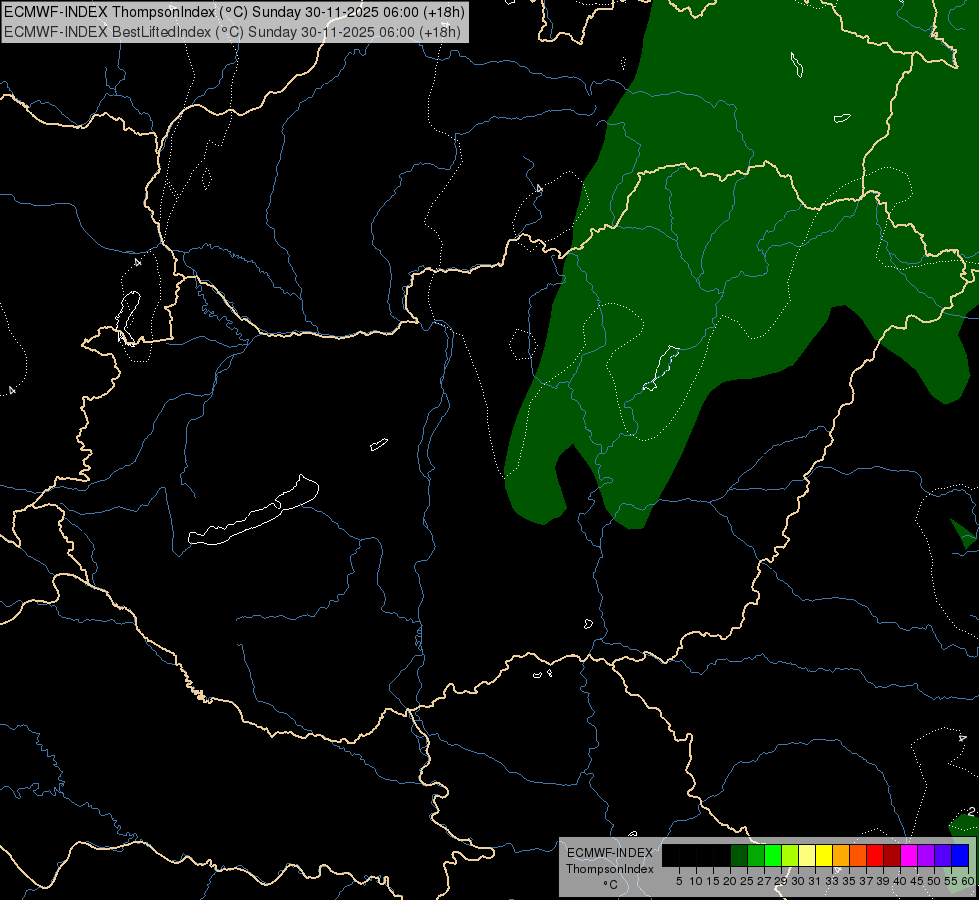Click the legend value label "10"

pyautogui.click(x=696, y=881)
